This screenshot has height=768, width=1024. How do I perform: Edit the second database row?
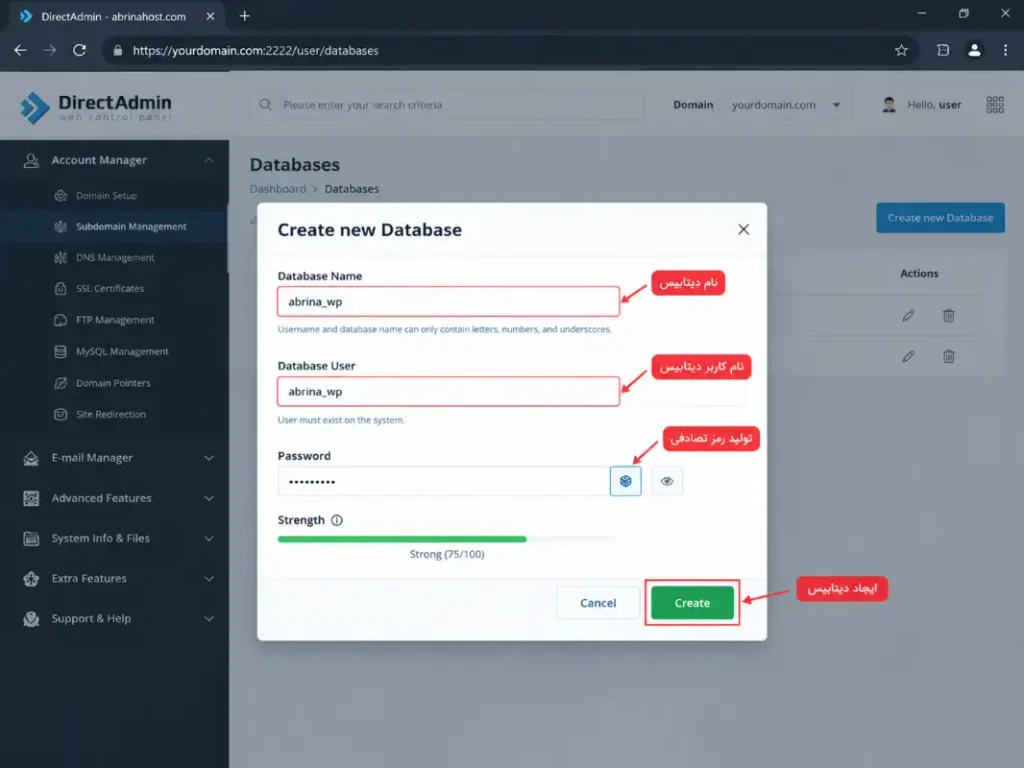coord(908,357)
